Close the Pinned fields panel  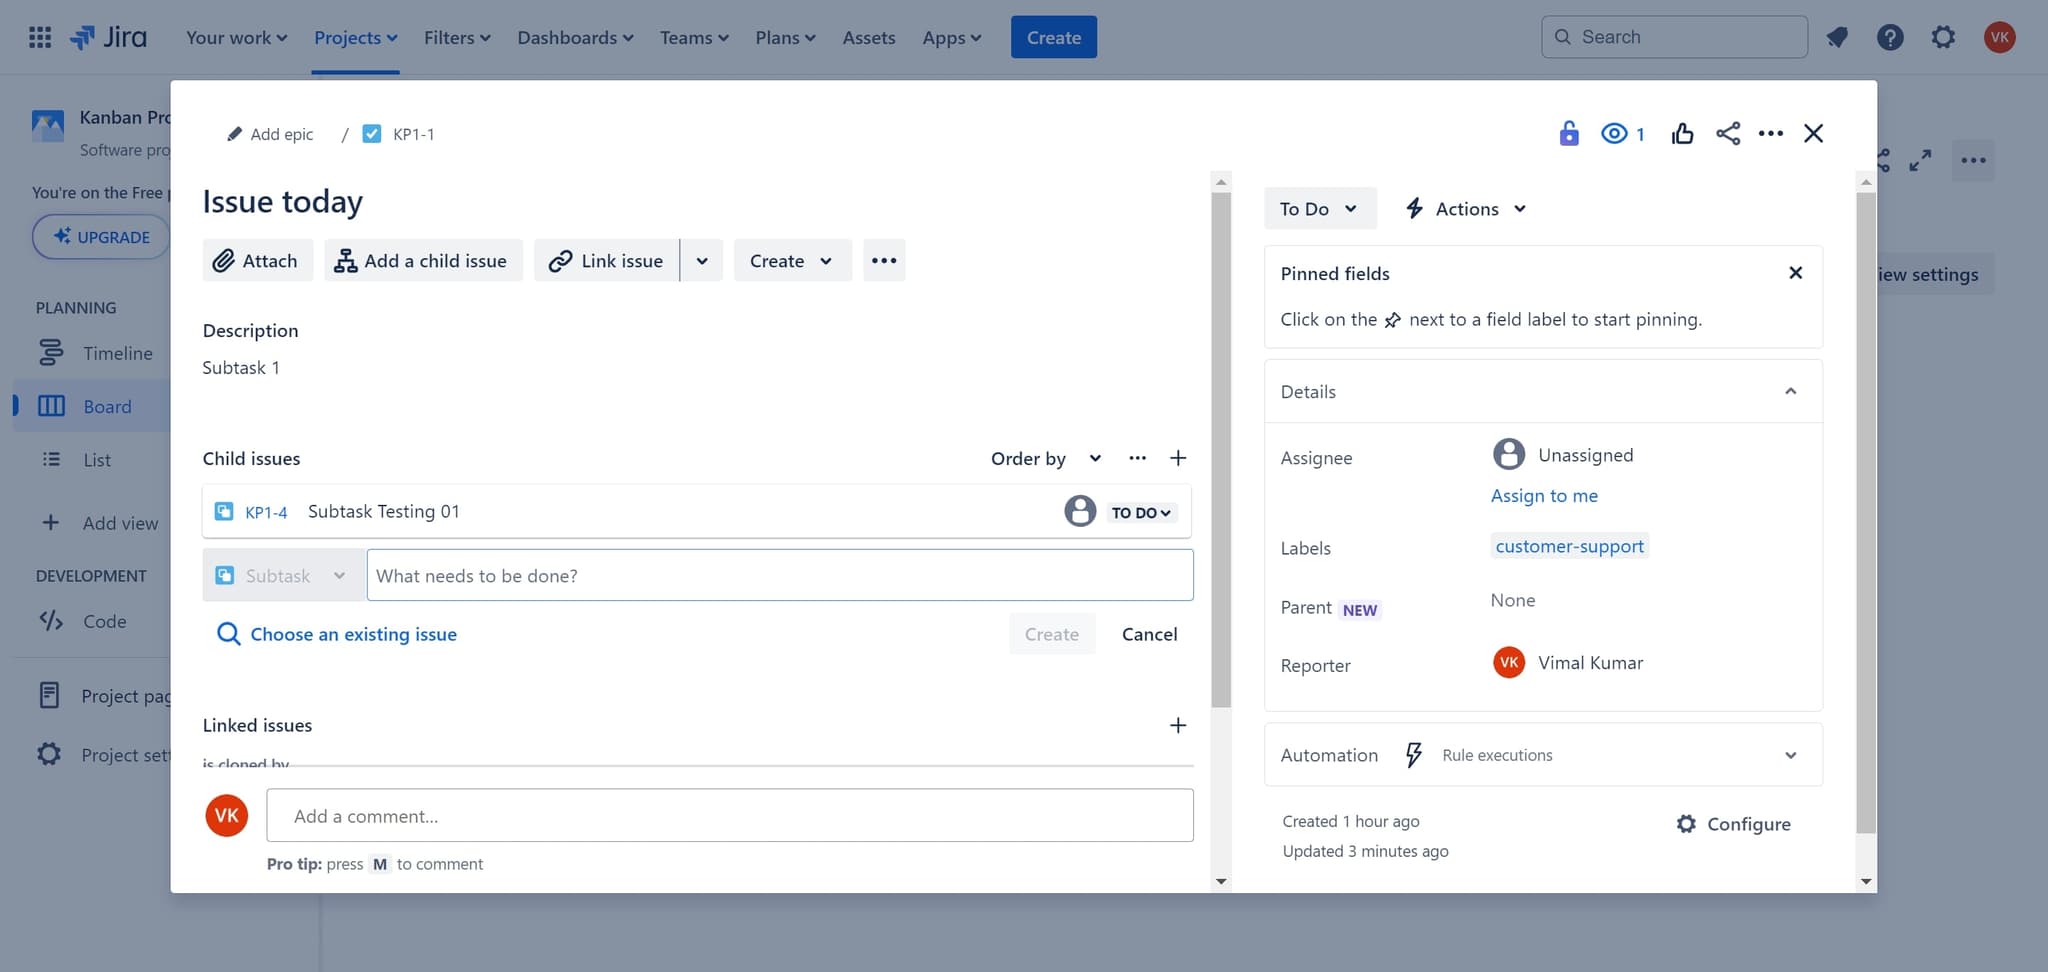1795,273
